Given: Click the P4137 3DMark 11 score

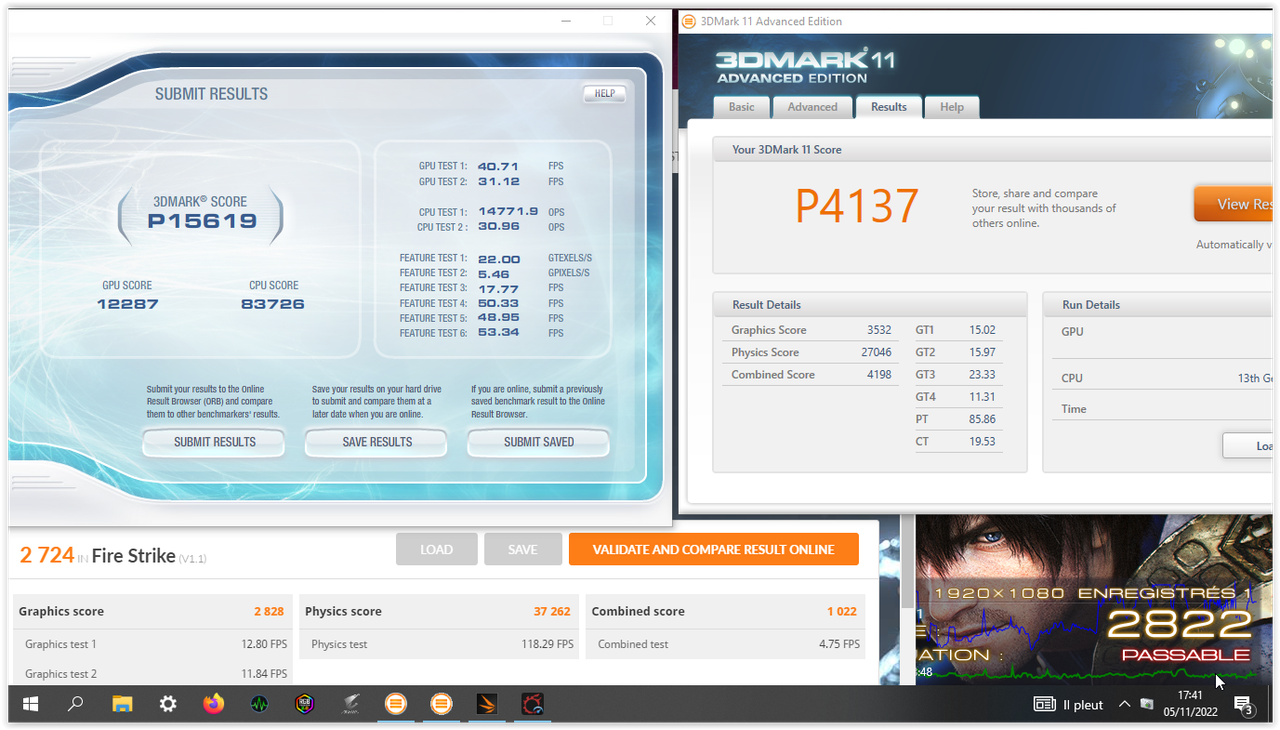Looking at the screenshot, I should tap(857, 206).
